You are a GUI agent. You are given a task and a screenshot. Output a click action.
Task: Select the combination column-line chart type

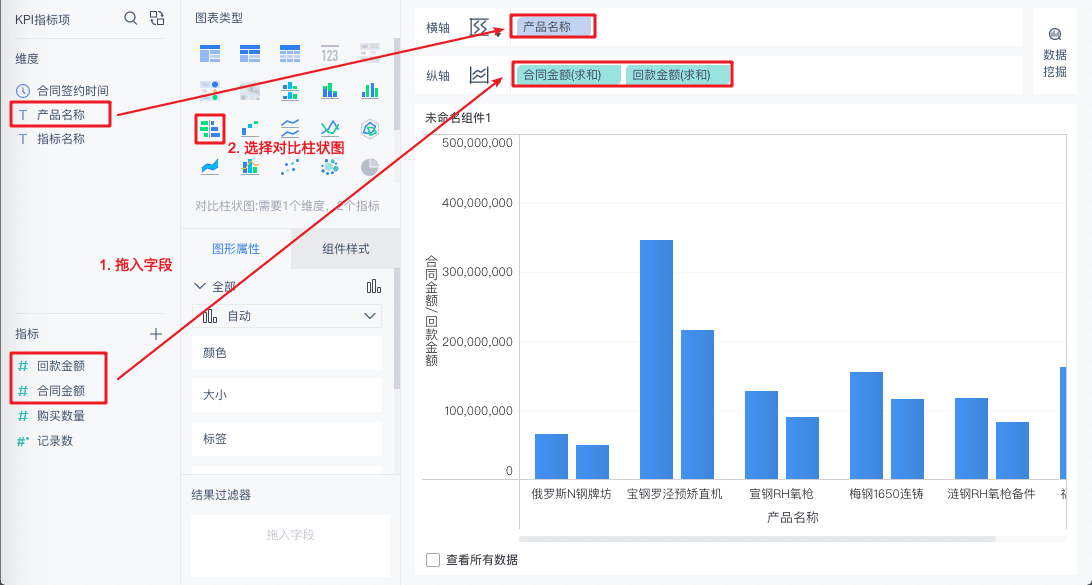click(249, 167)
